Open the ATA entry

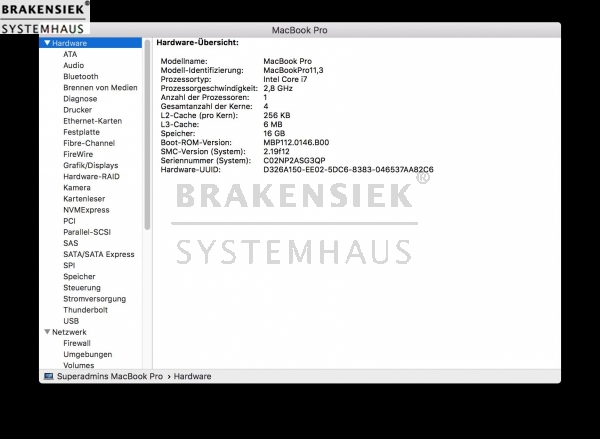click(70, 54)
